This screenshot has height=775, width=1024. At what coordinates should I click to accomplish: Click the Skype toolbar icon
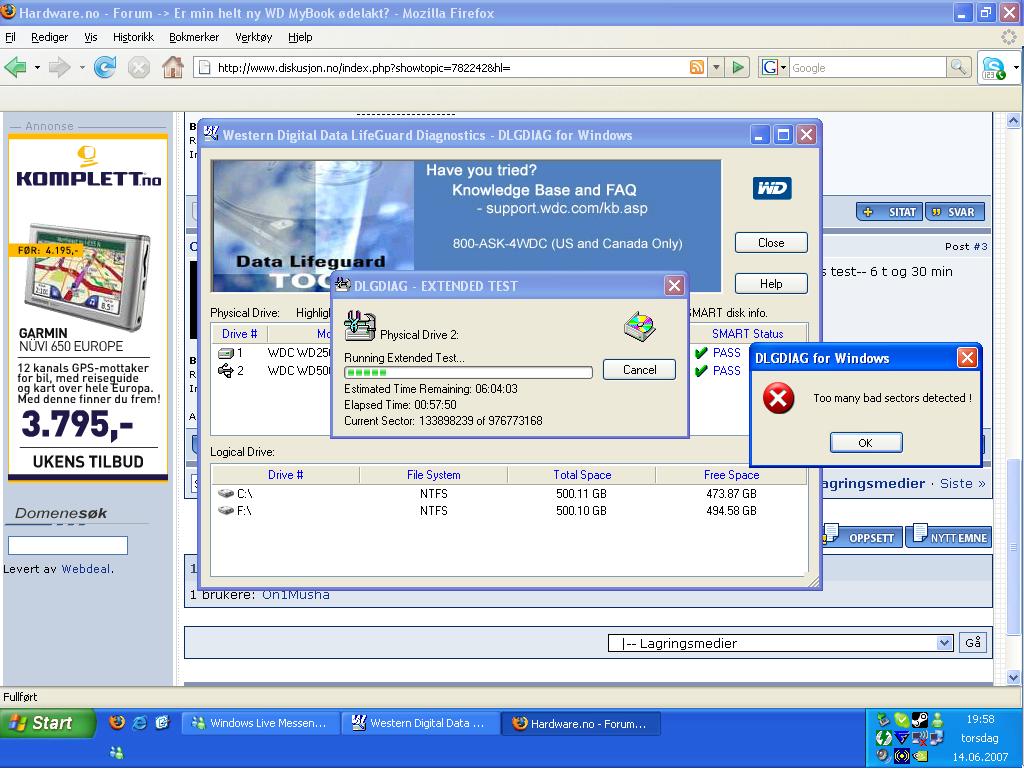pos(993,68)
